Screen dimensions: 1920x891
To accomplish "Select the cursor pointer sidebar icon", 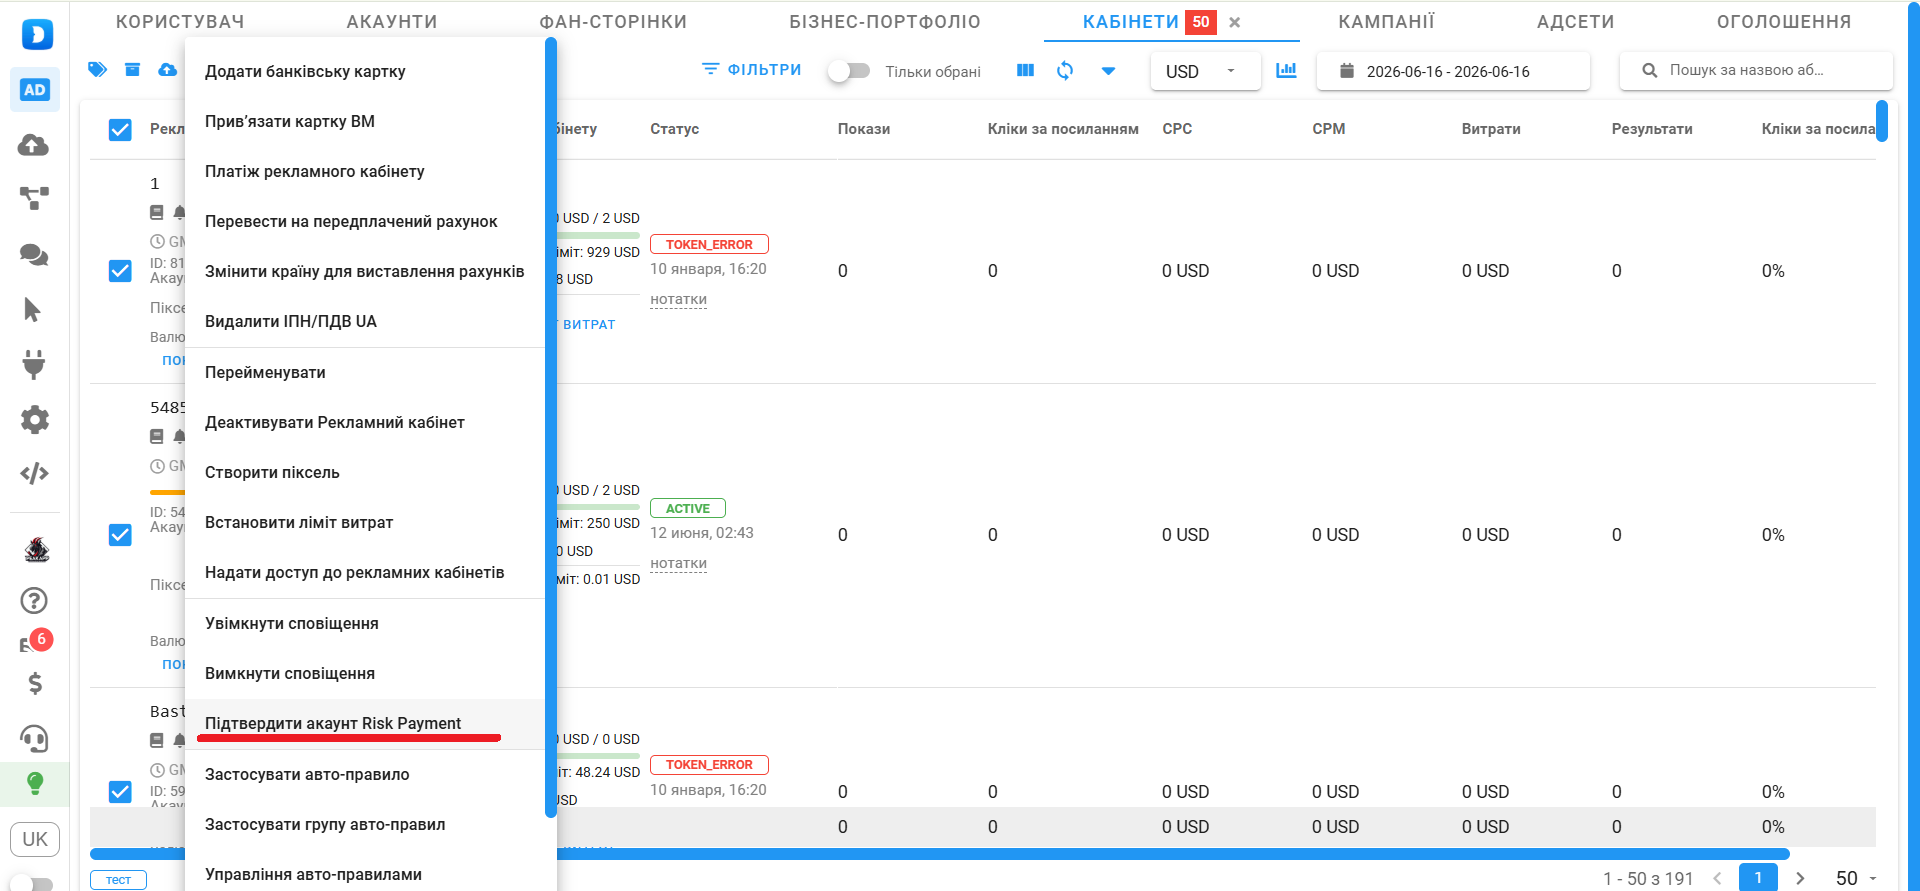I will 32,310.
